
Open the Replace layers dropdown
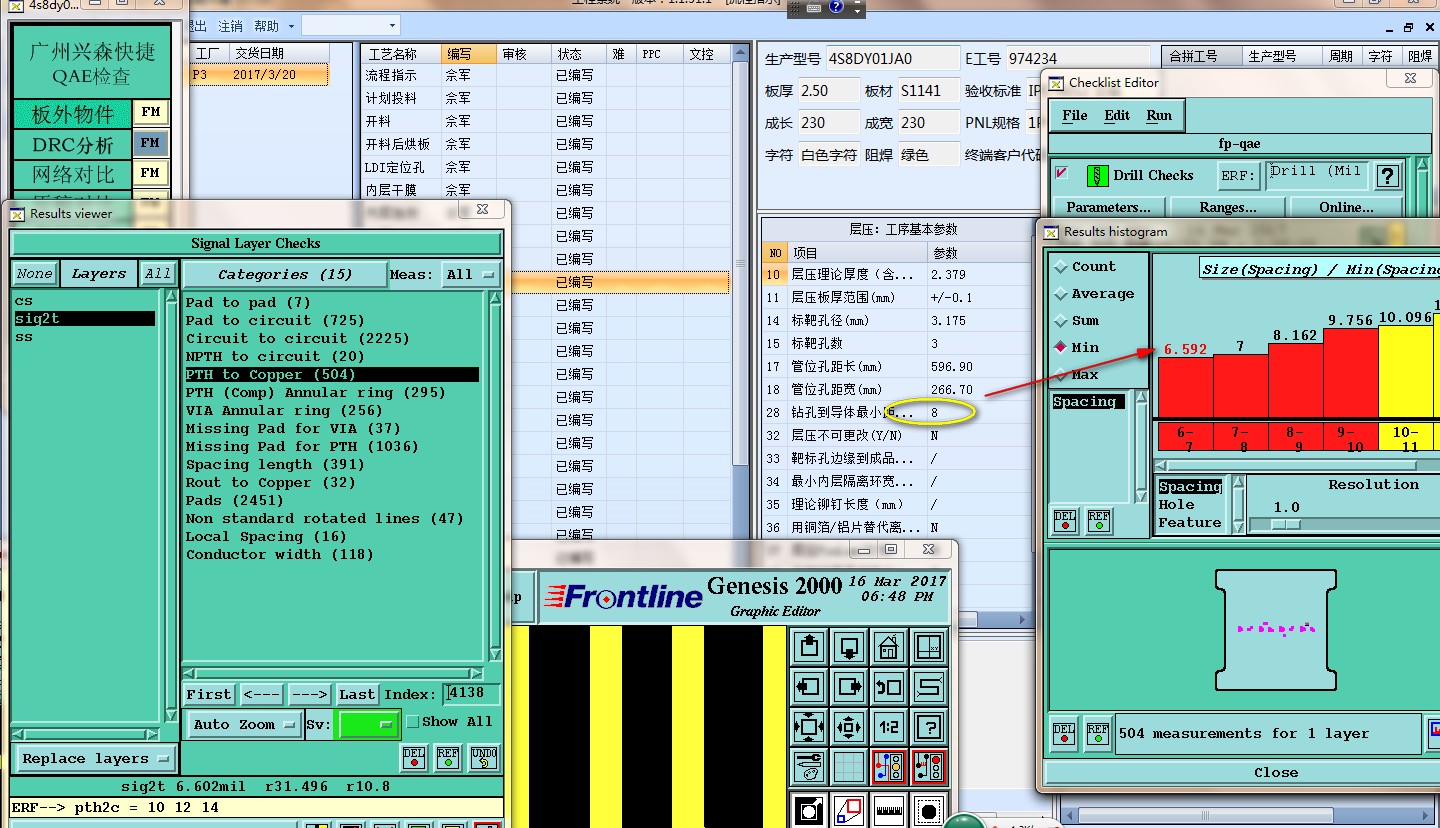[x=95, y=758]
